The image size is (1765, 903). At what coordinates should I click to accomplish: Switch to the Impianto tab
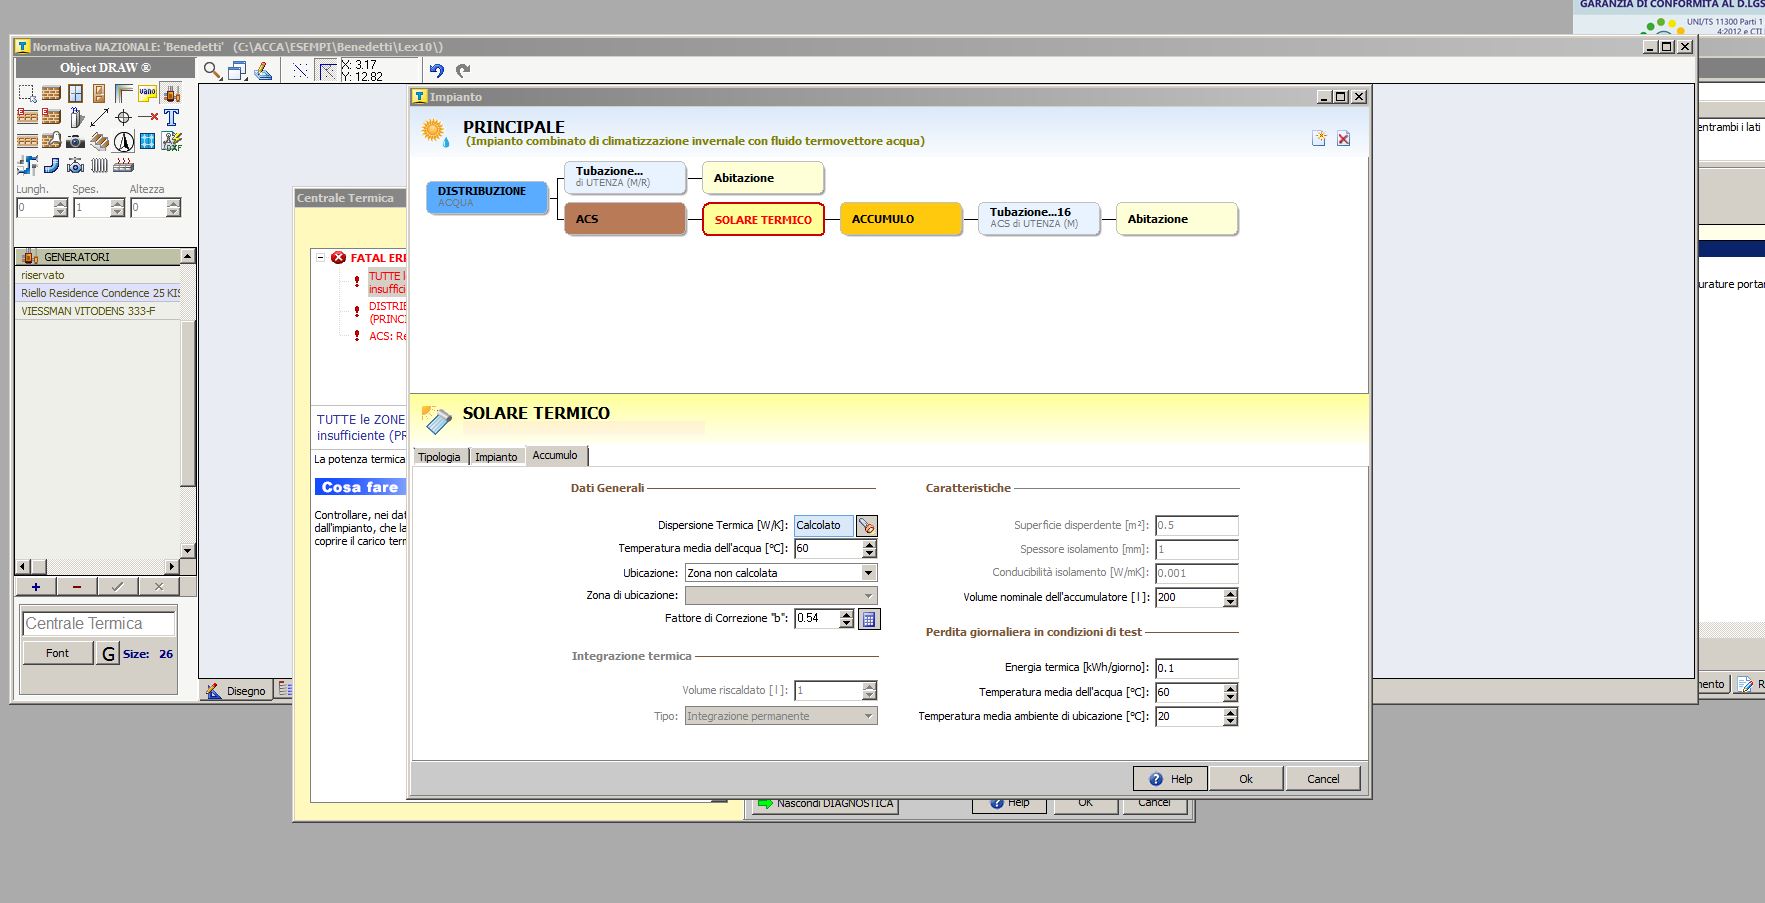click(496, 457)
